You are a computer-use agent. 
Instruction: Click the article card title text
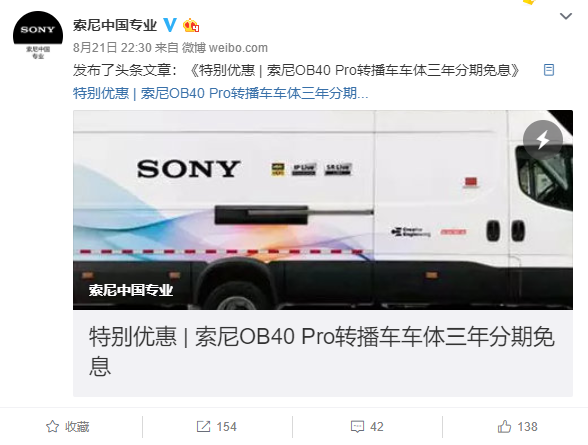[x=321, y=351]
